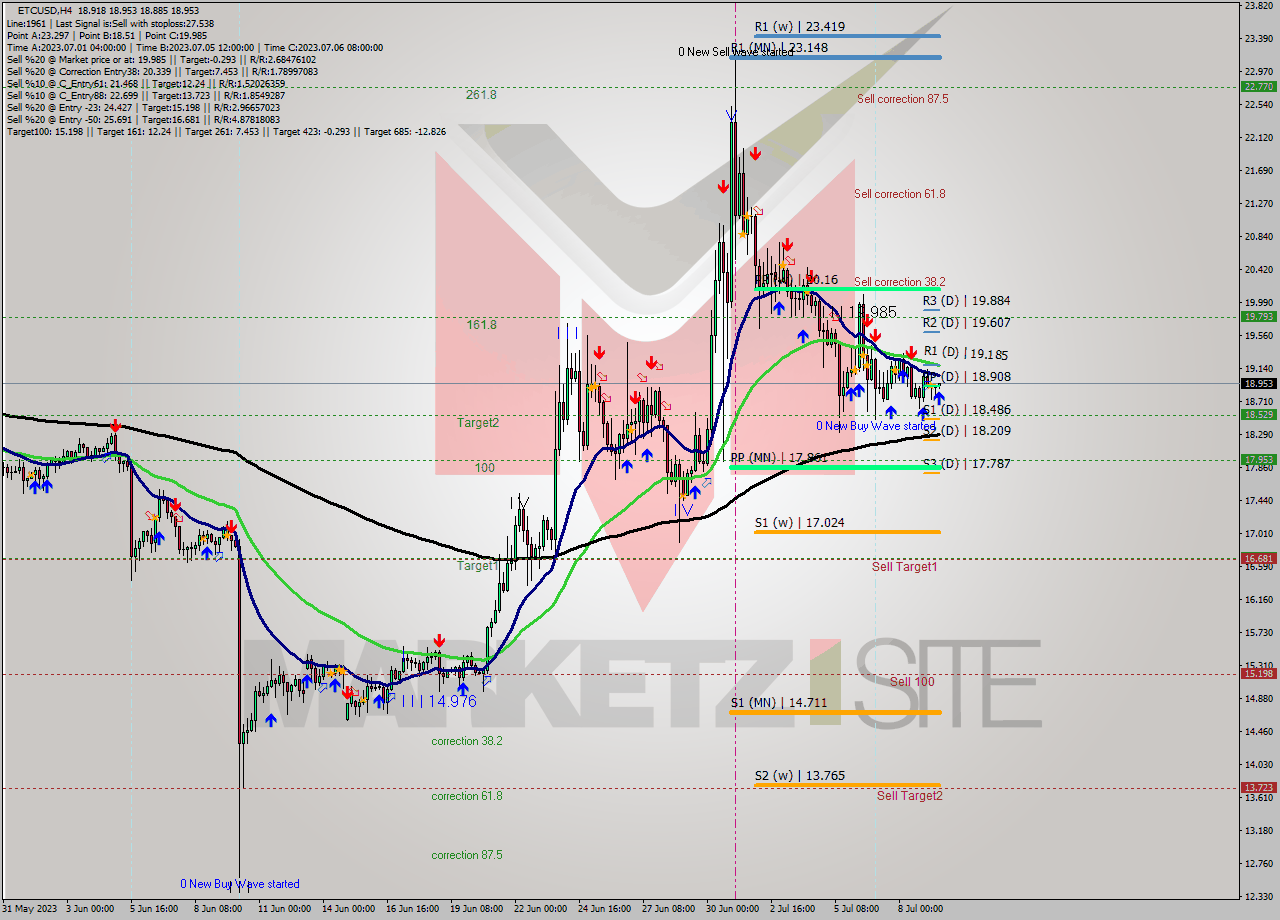The width and height of the screenshot is (1280, 920).
Task: Click the 23.820 price scale value
Action: 1258,6
